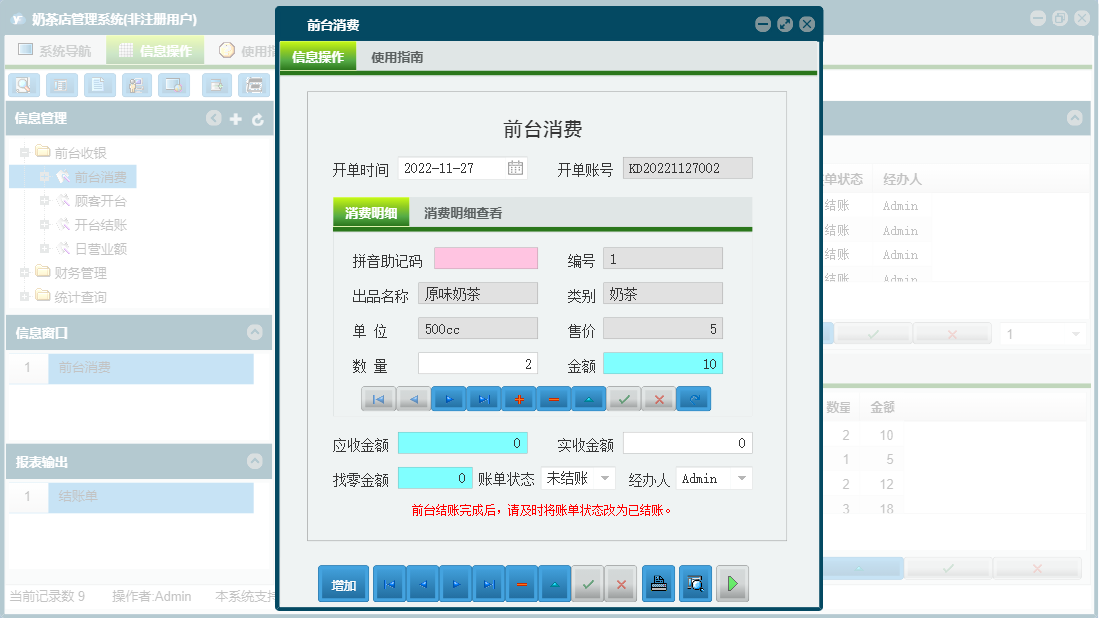Jump to first record using the |< navigation icon

(x=377, y=399)
